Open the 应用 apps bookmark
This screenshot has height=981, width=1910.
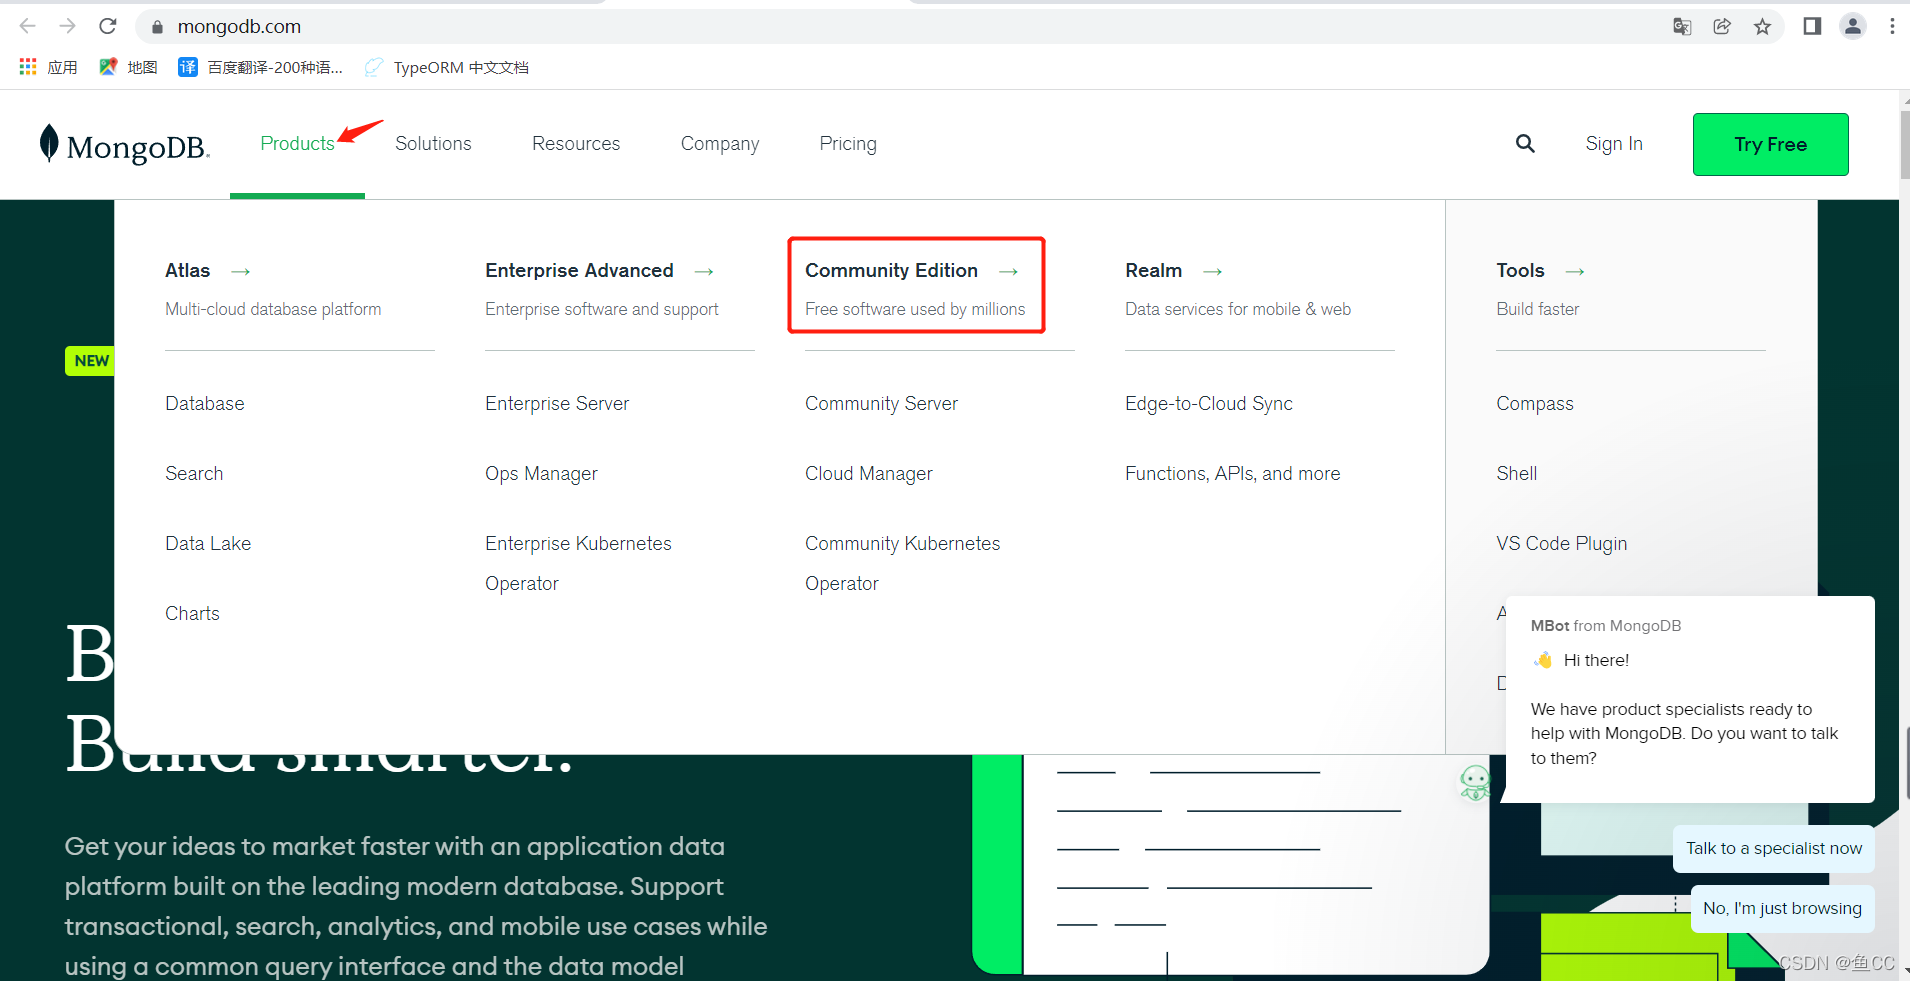click(48, 67)
